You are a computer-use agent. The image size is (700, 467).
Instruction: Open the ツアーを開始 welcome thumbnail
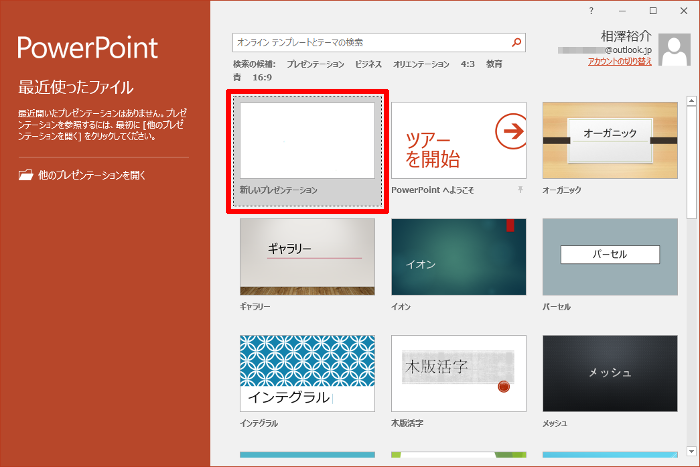(458, 141)
